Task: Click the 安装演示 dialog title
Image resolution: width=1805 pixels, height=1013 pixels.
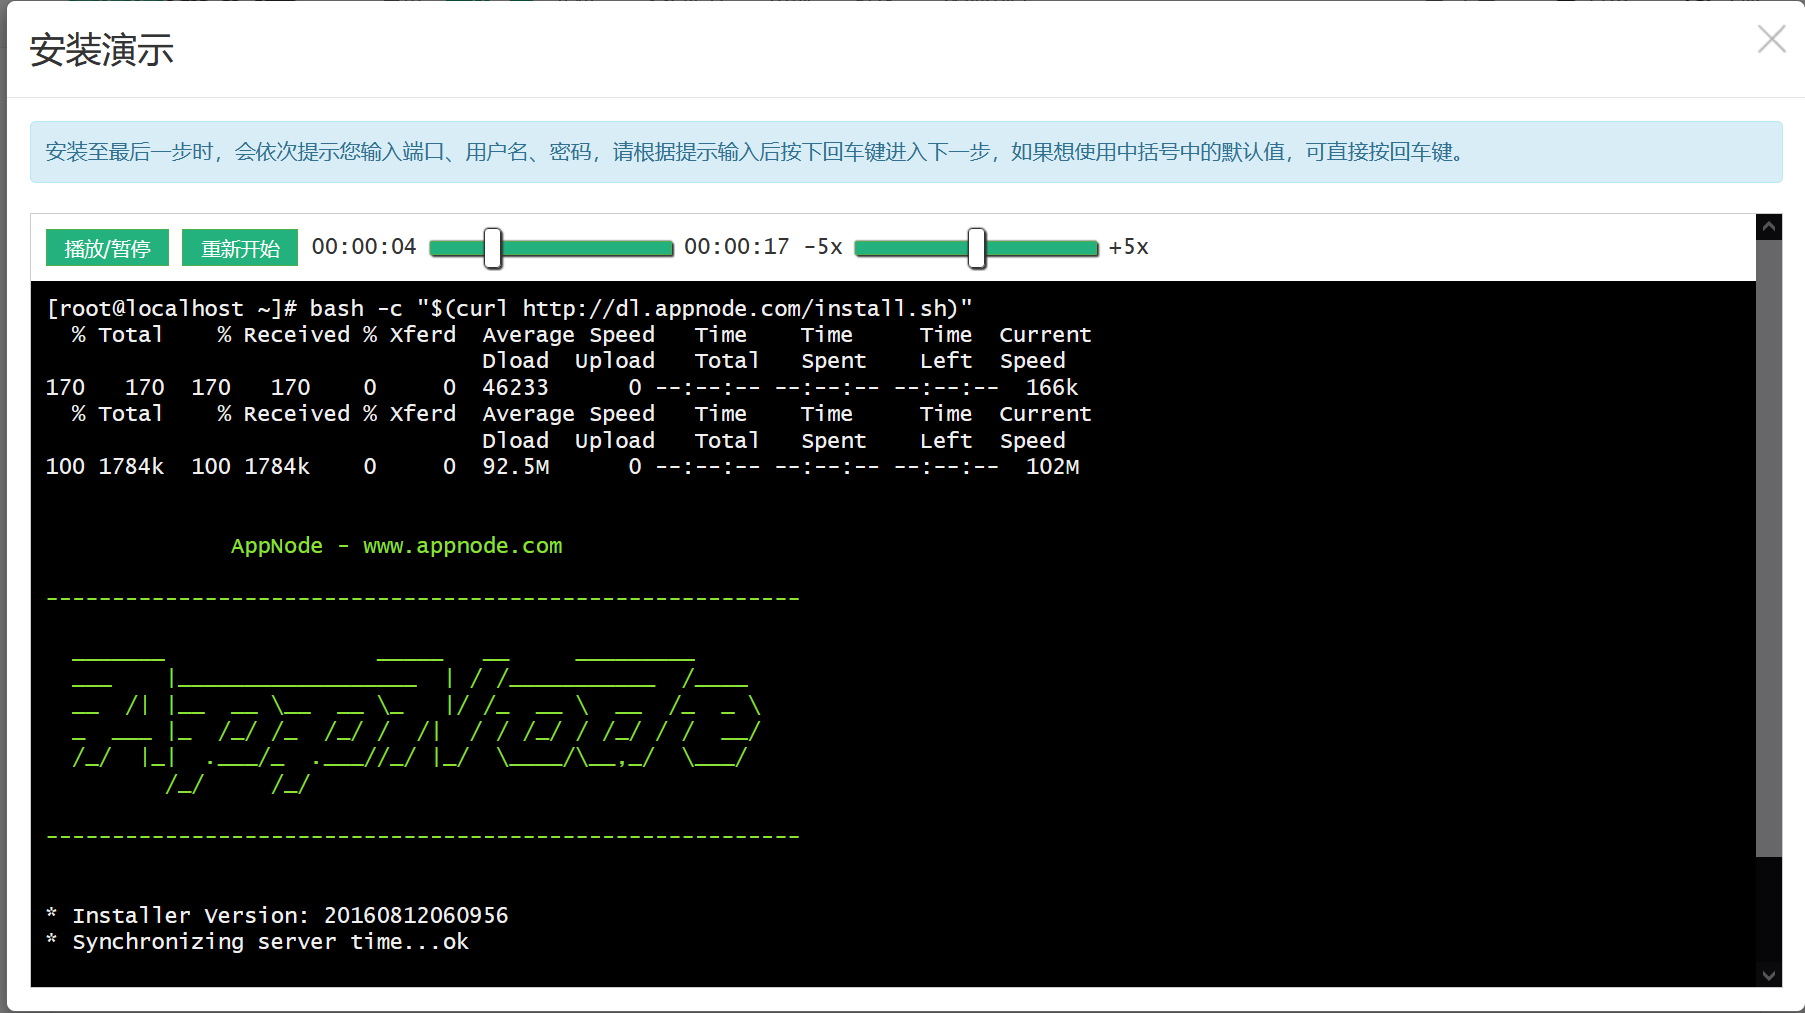Action: click(x=102, y=50)
